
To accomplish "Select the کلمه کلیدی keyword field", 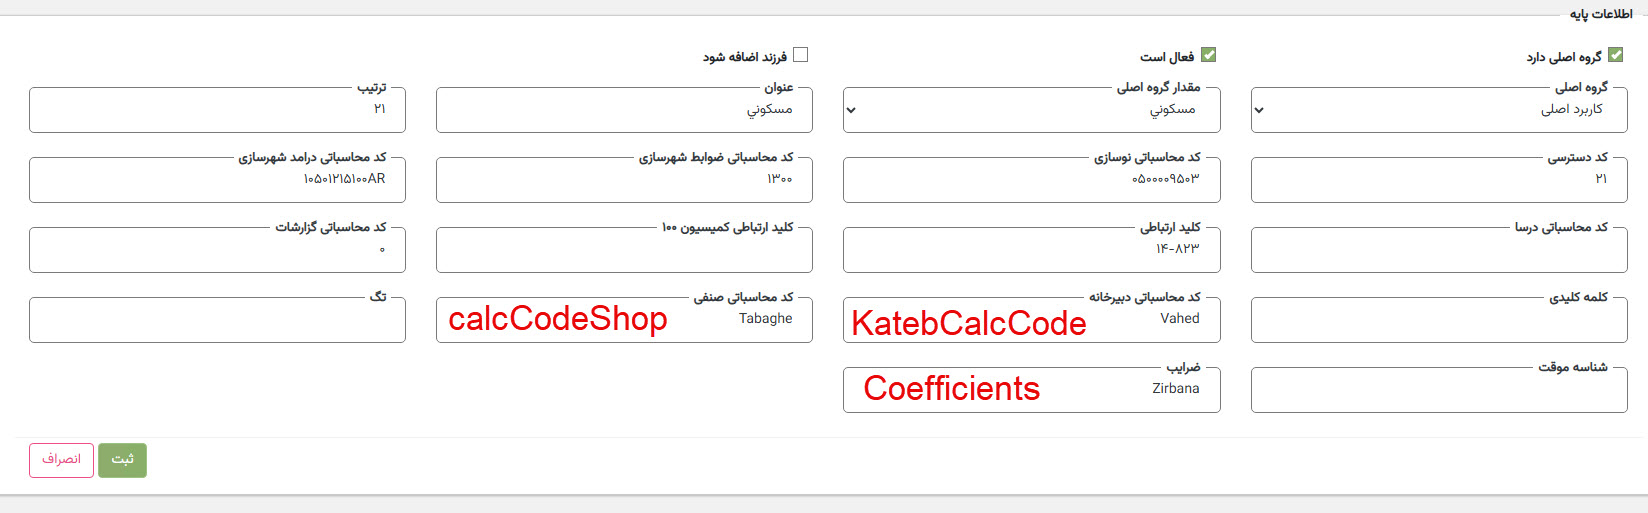I will [1439, 320].
